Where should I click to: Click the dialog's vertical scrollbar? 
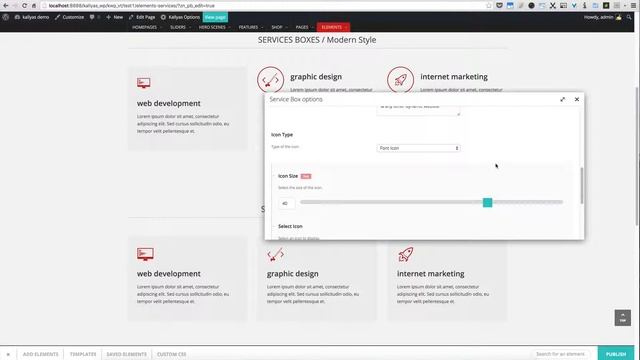tap(582, 186)
